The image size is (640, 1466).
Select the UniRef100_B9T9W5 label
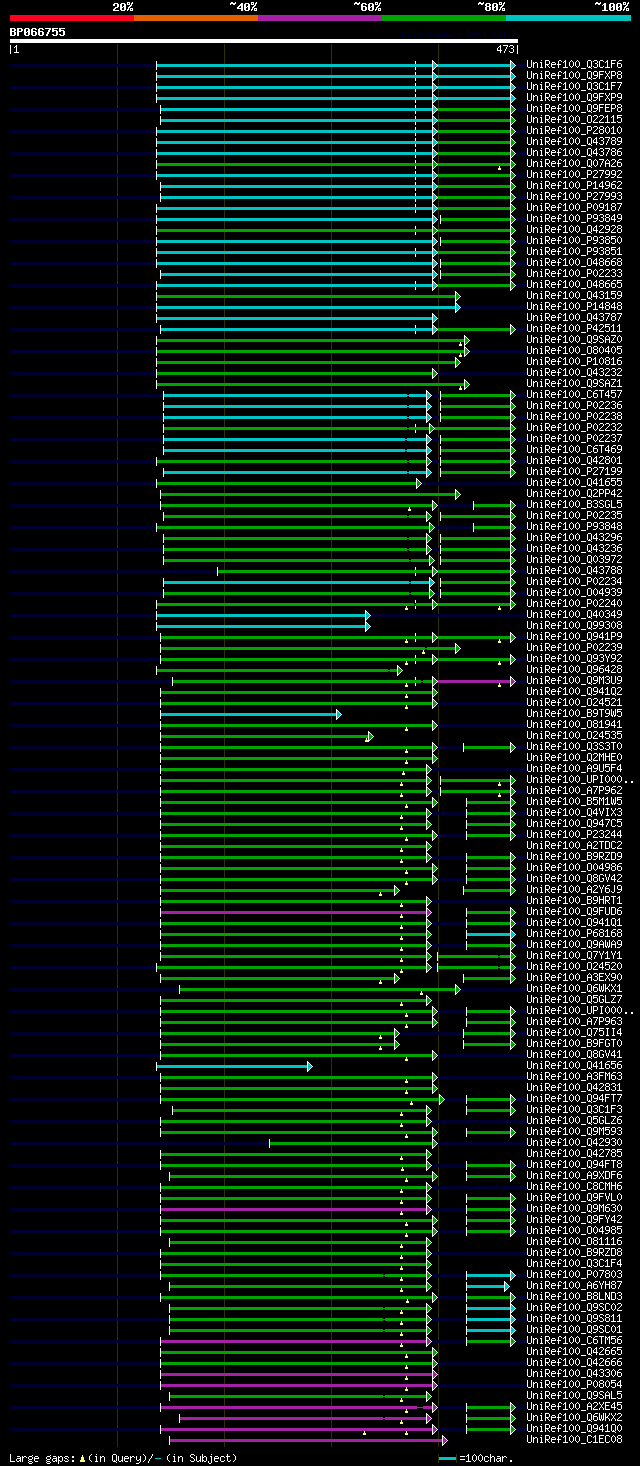coord(574,713)
